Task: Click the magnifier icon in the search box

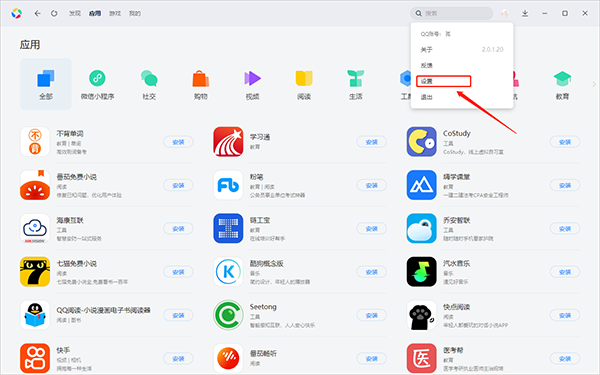Action: coord(419,13)
